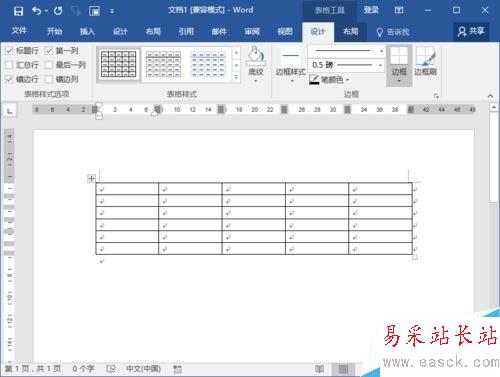Click the 边框 borders grid icon
Image resolution: width=500 pixels, height=377 pixels.
tap(399, 56)
